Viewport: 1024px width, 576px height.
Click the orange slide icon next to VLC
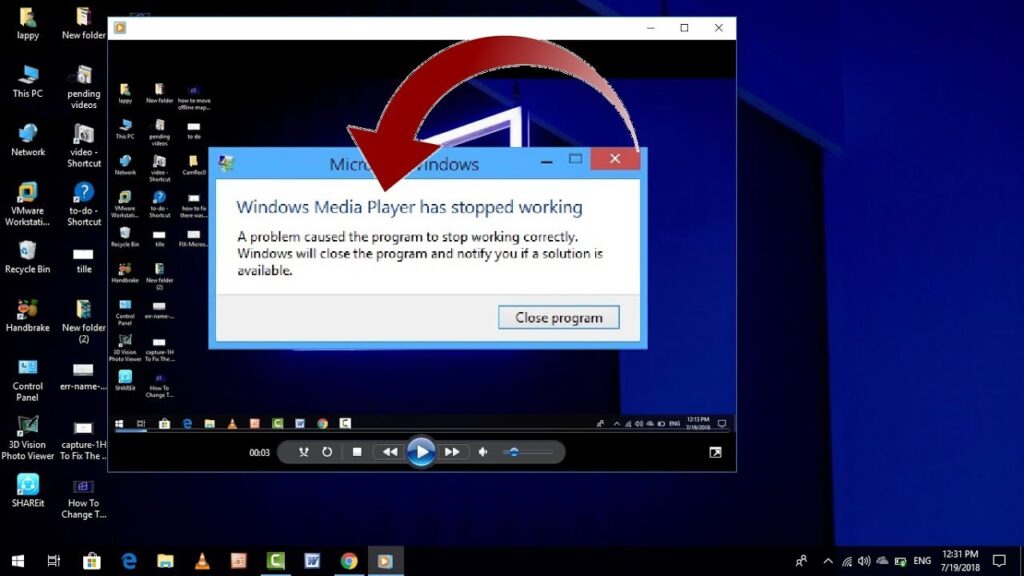pyautogui.click(x=238, y=561)
